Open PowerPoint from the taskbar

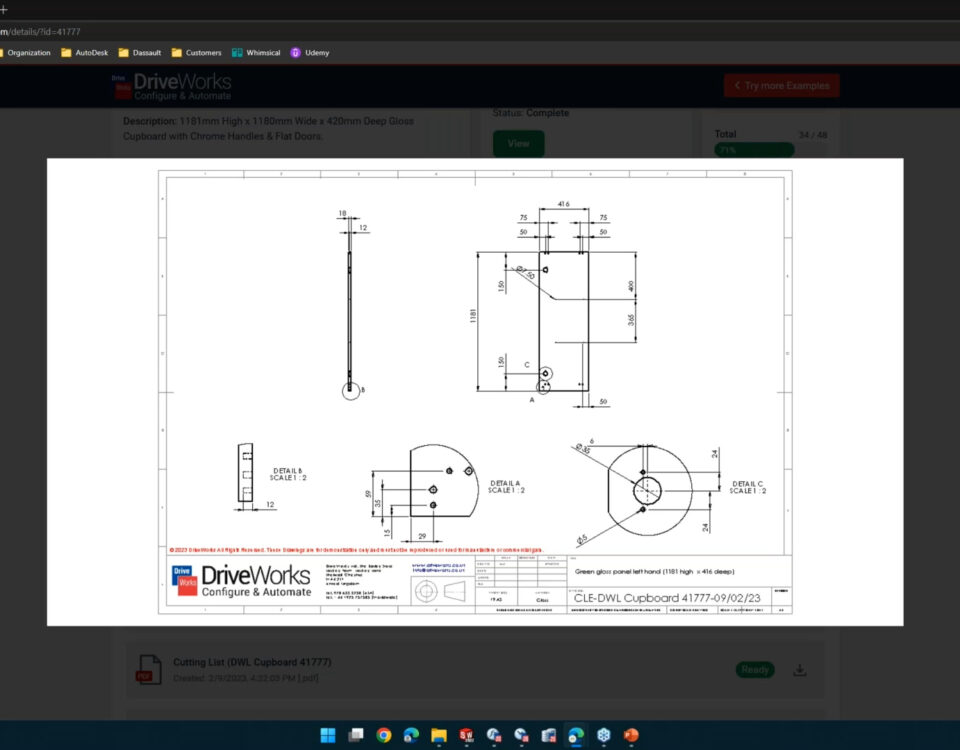633,735
